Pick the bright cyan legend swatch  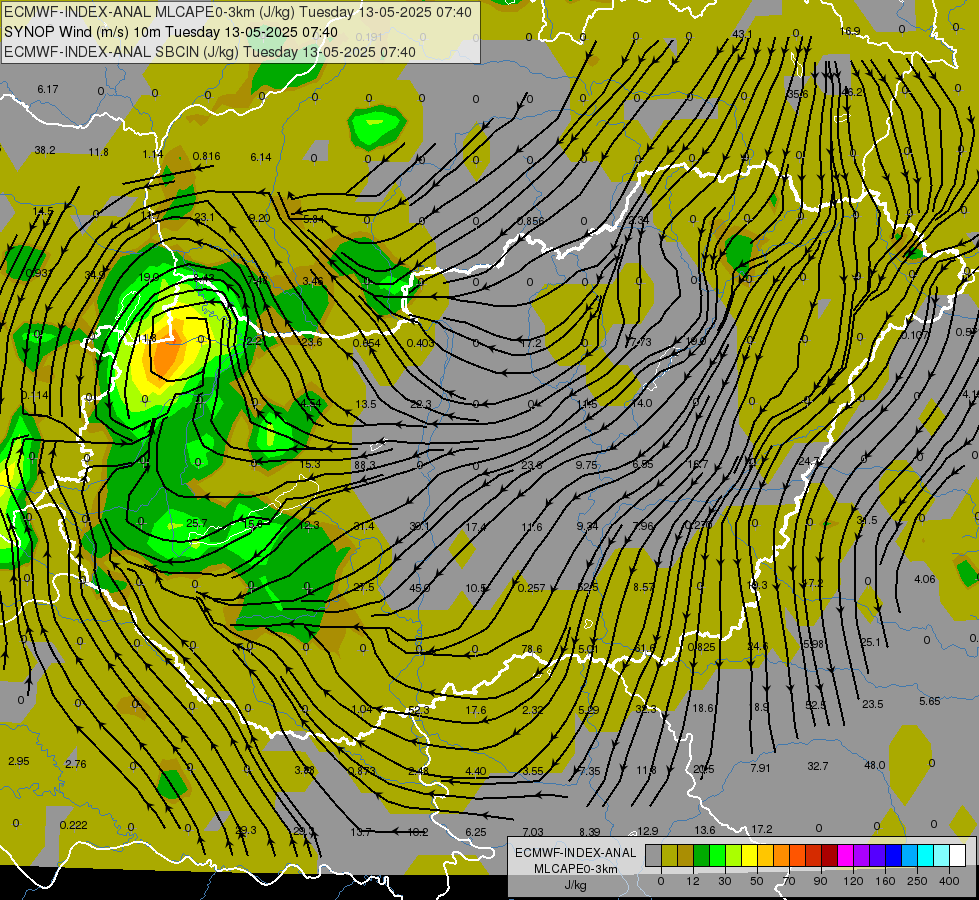[926, 856]
